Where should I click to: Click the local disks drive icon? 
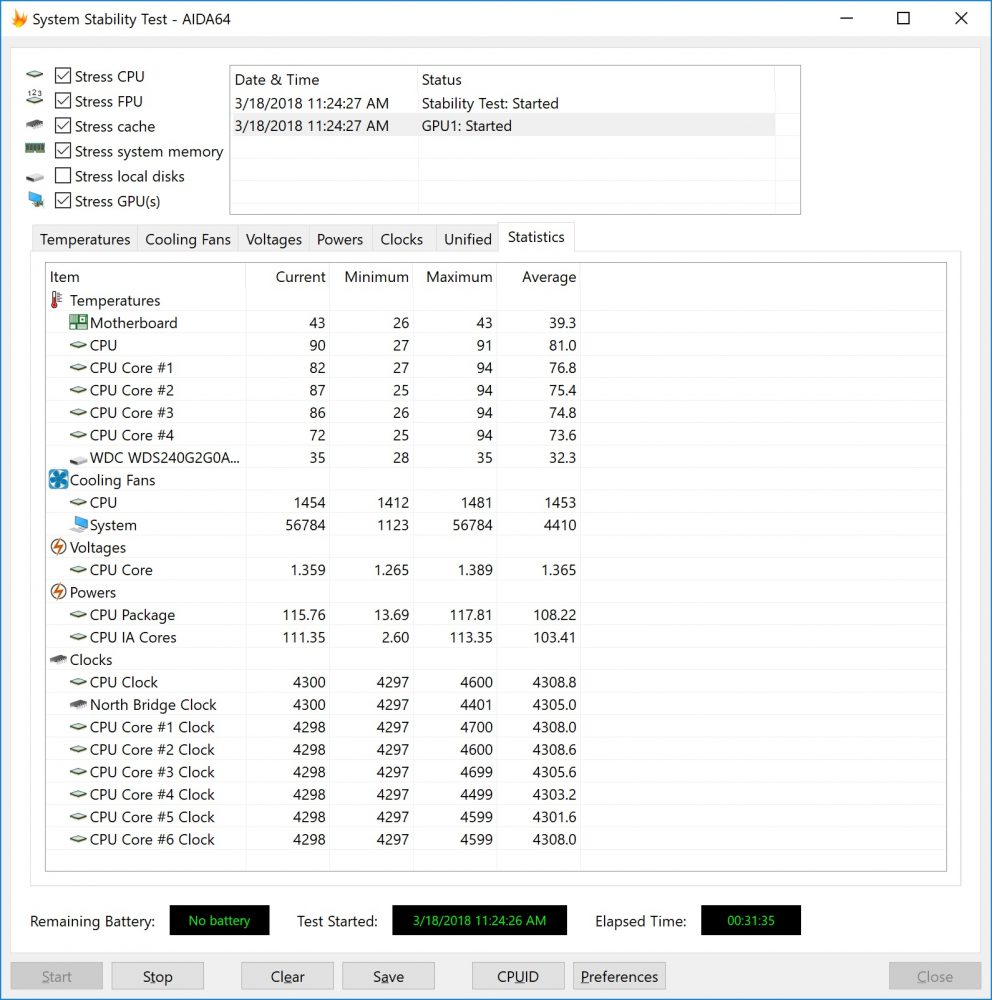coord(34,177)
